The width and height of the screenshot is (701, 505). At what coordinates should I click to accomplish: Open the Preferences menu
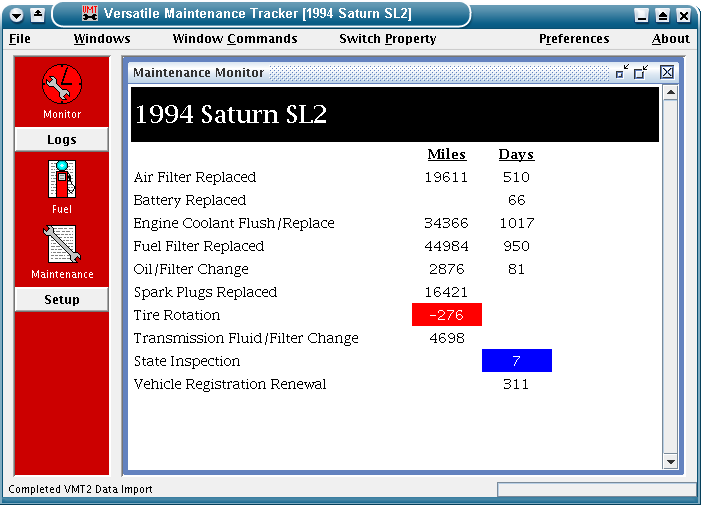coord(574,39)
